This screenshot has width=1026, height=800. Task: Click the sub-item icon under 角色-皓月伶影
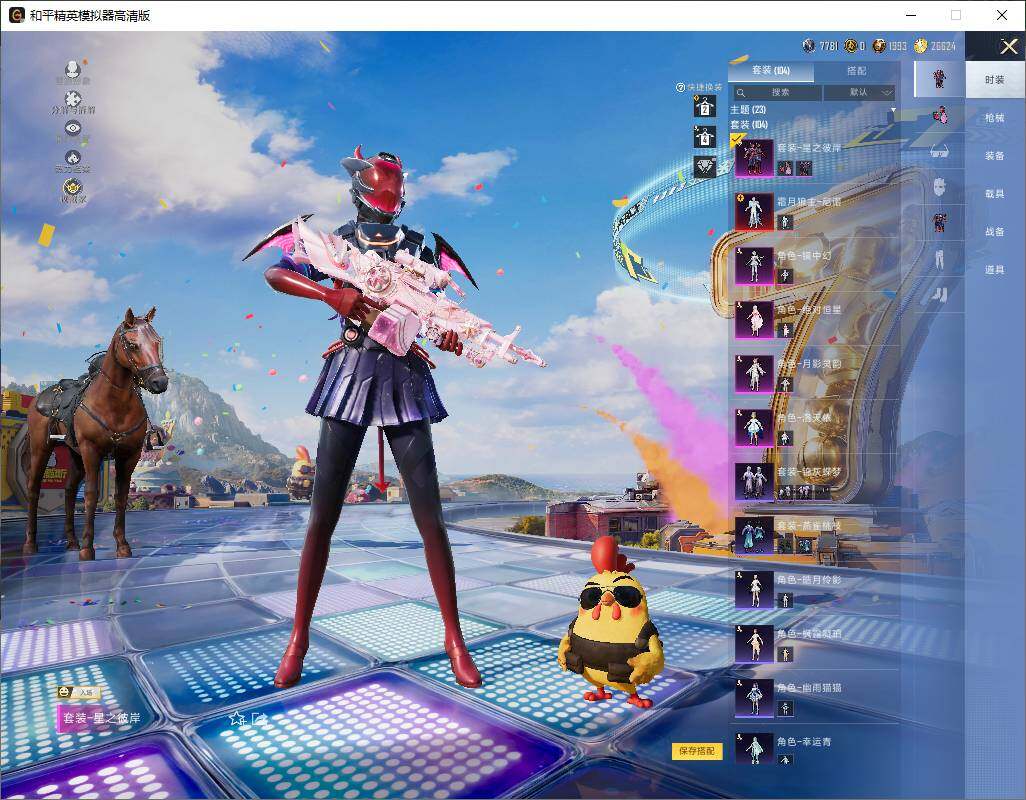[x=785, y=600]
